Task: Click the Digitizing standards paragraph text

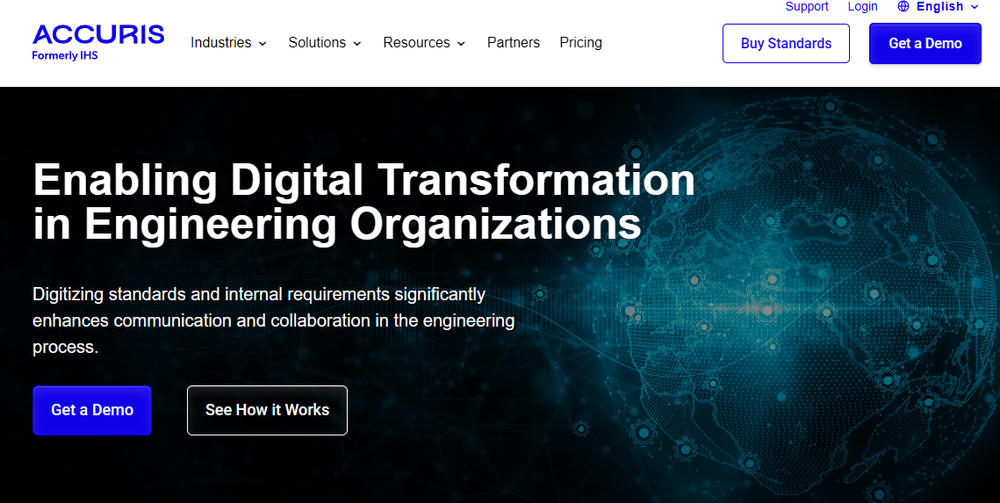Action: pos(274,321)
